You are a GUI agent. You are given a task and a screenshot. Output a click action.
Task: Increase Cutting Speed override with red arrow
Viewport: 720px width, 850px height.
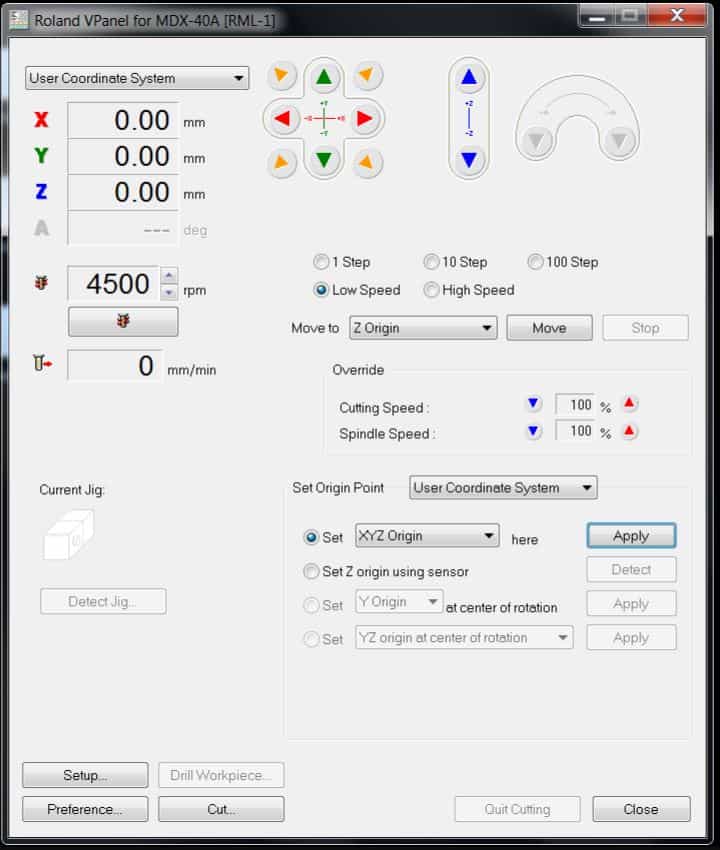click(629, 403)
